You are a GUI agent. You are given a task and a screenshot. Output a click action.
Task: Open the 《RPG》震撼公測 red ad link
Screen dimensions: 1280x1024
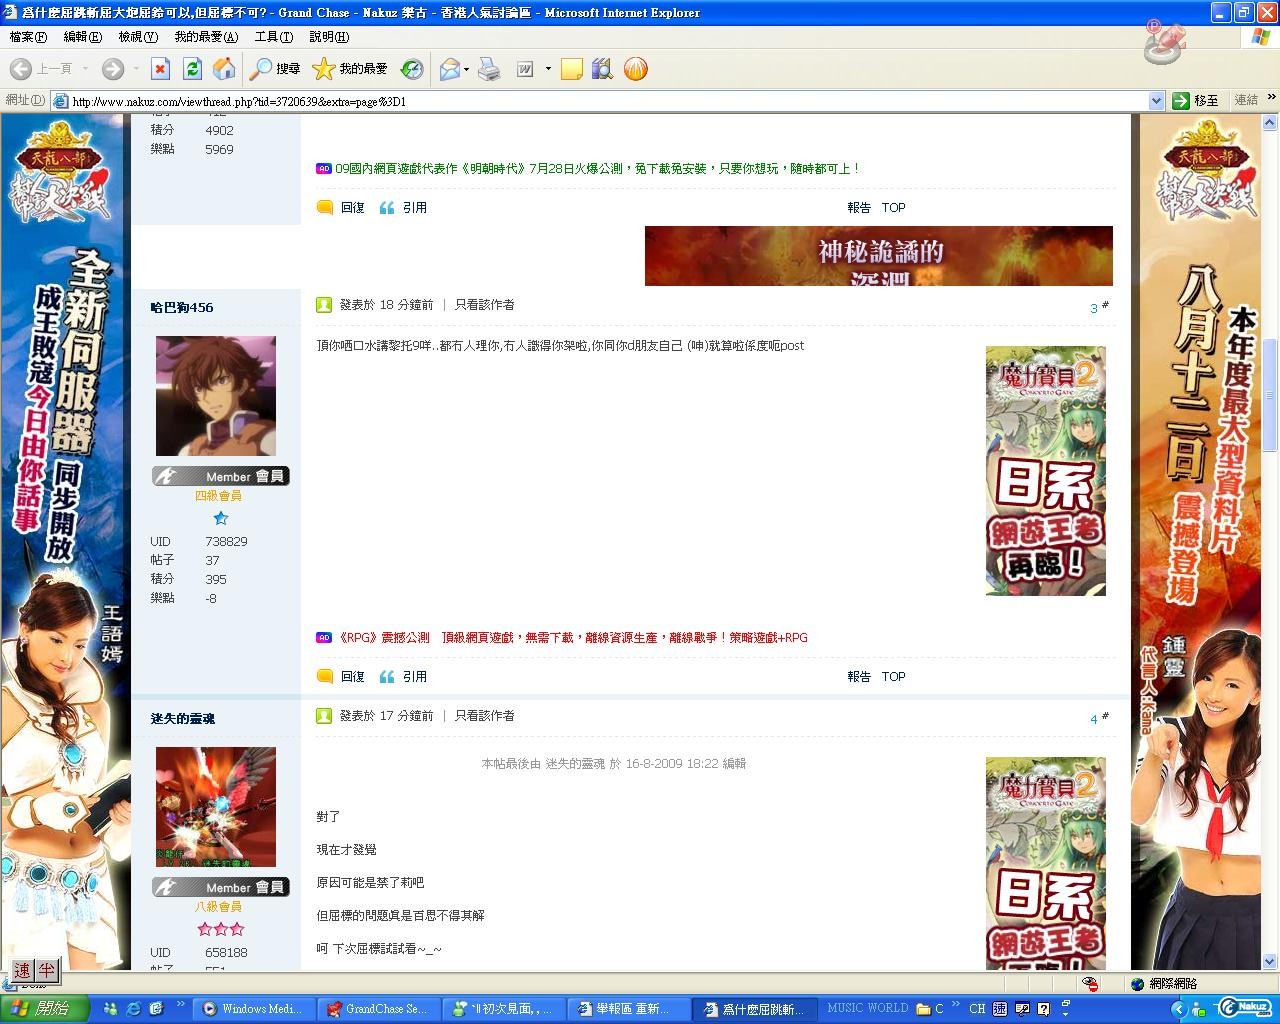[573, 638]
